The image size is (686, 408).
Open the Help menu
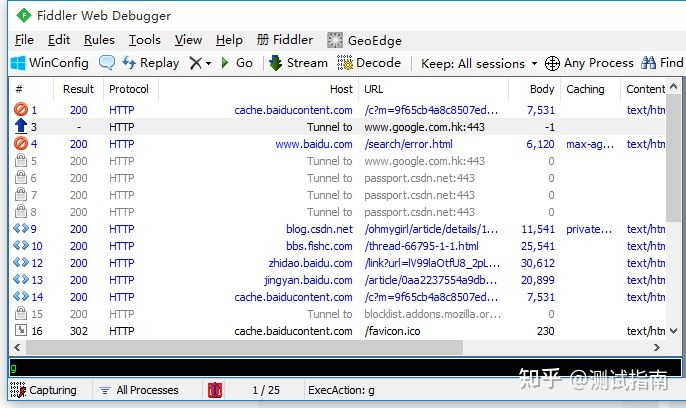[x=229, y=40]
